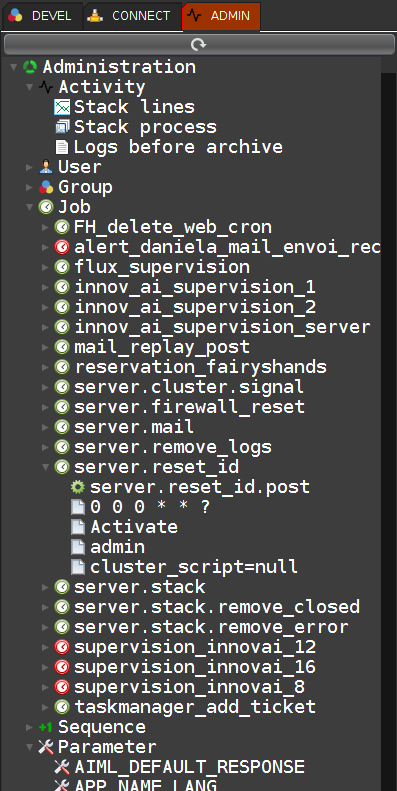Collapse the Activity section arrow
This screenshot has width=397, height=791.
coord(30,87)
